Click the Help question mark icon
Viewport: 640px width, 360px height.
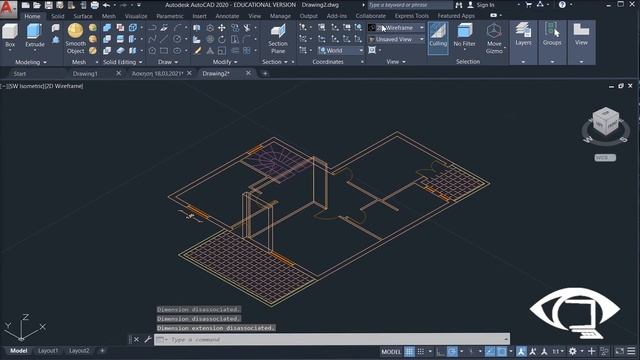point(562,5)
